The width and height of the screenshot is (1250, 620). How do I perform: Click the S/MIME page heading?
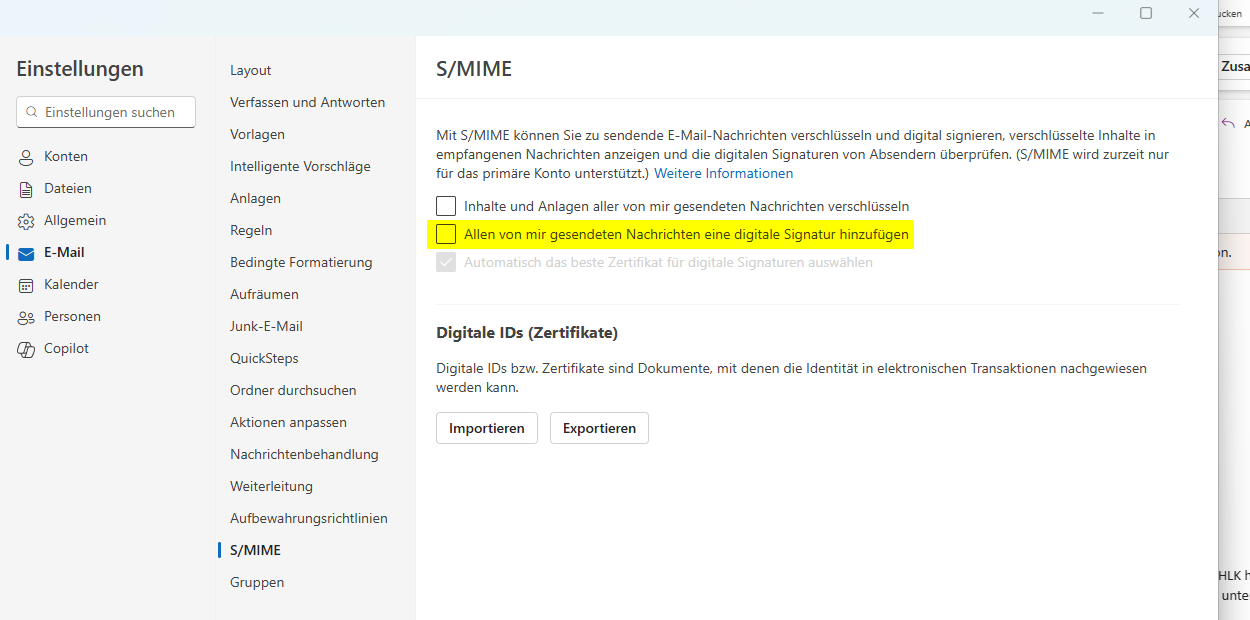coord(474,69)
